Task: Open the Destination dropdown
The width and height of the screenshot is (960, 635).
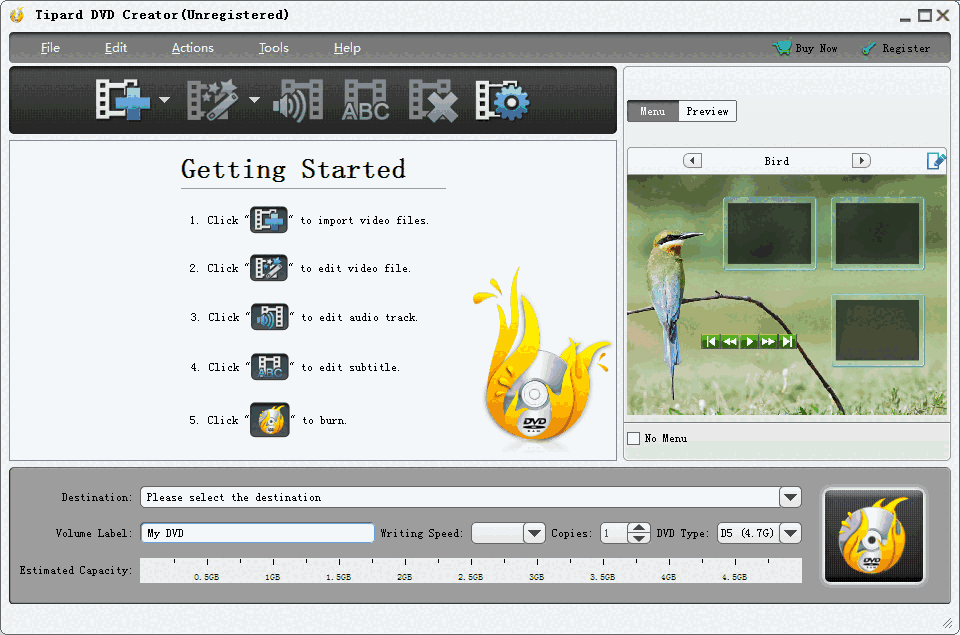Action: coord(789,497)
